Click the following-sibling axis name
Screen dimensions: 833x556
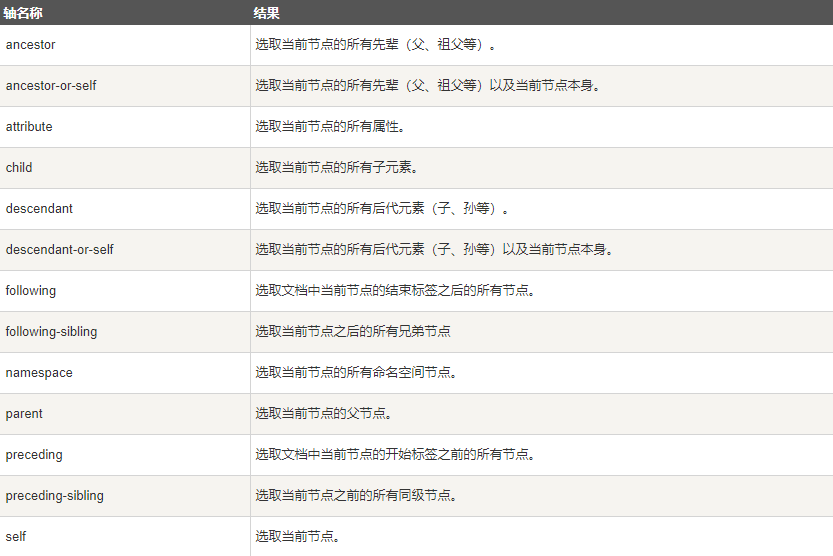pos(52,332)
